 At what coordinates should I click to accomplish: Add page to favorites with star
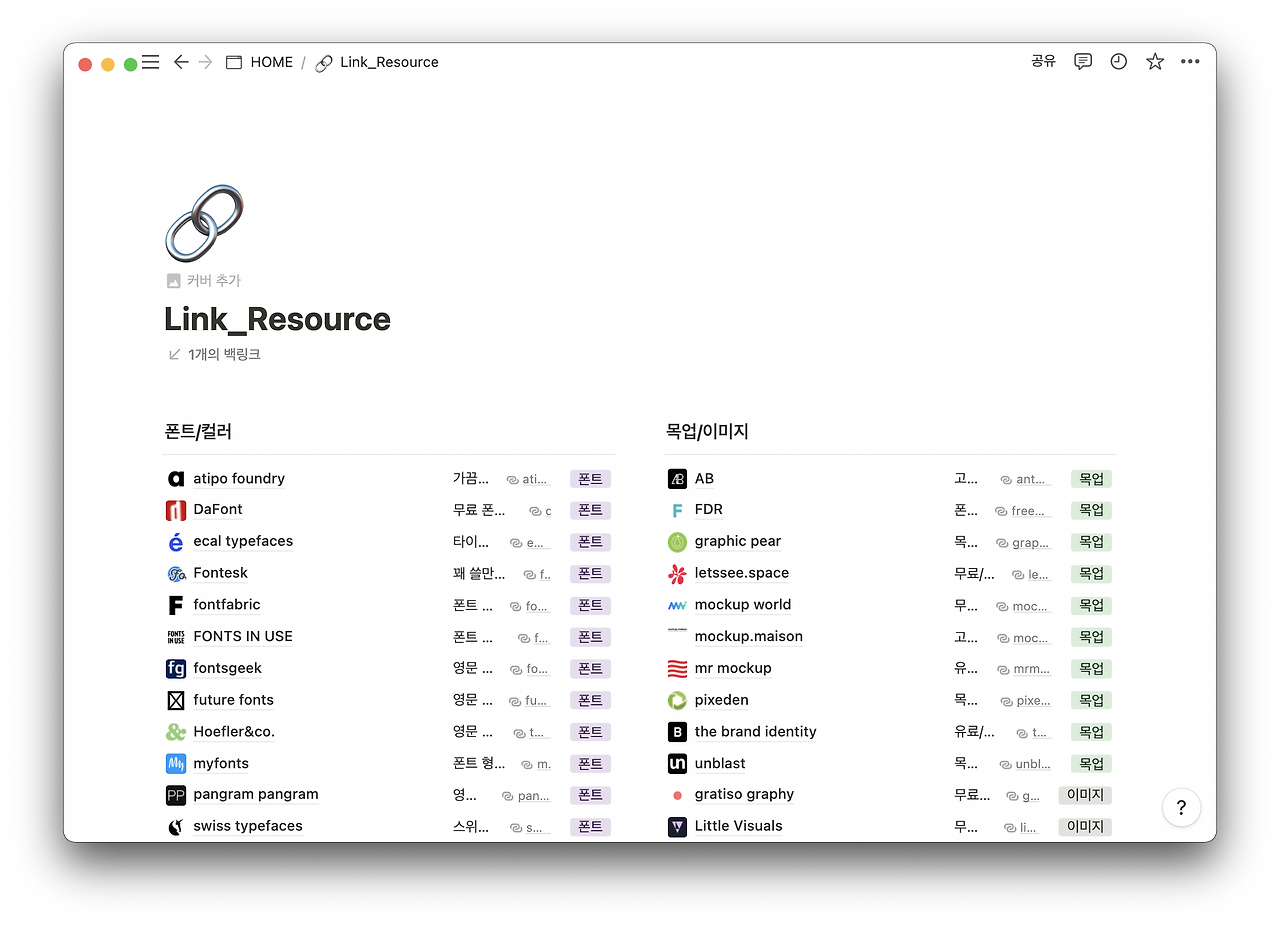[x=1155, y=62]
